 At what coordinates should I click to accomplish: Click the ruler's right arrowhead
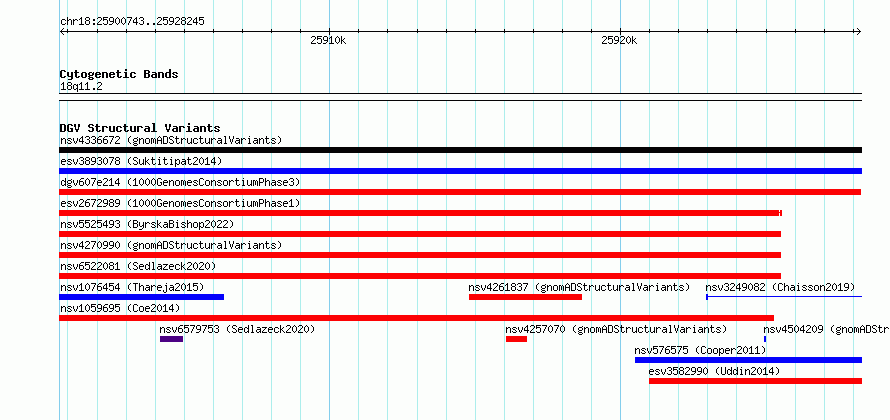858,32
